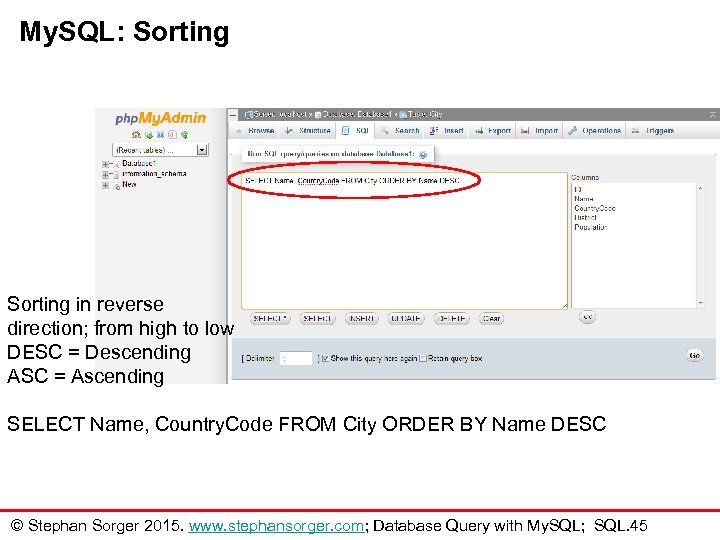The width and height of the screenshot is (720, 540).
Task: Click the Database1 link in query header
Action: (395, 154)
